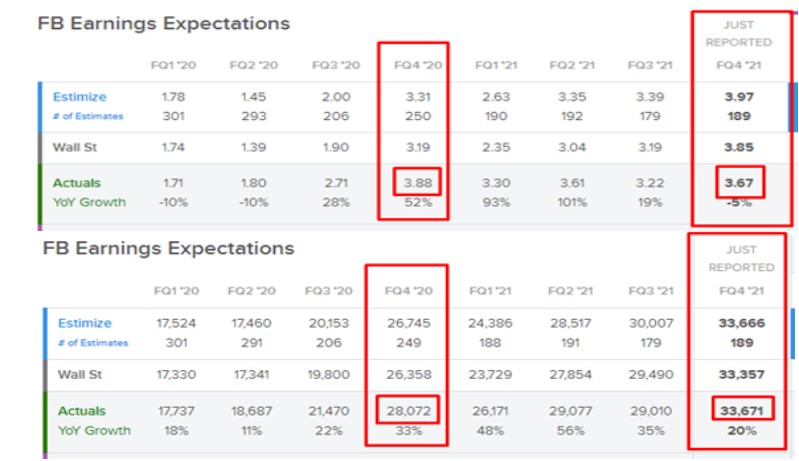Select the Wall St row in revenue table
Image resolution: width=799 pixels, height=461 pixels.
pos(417,375)
